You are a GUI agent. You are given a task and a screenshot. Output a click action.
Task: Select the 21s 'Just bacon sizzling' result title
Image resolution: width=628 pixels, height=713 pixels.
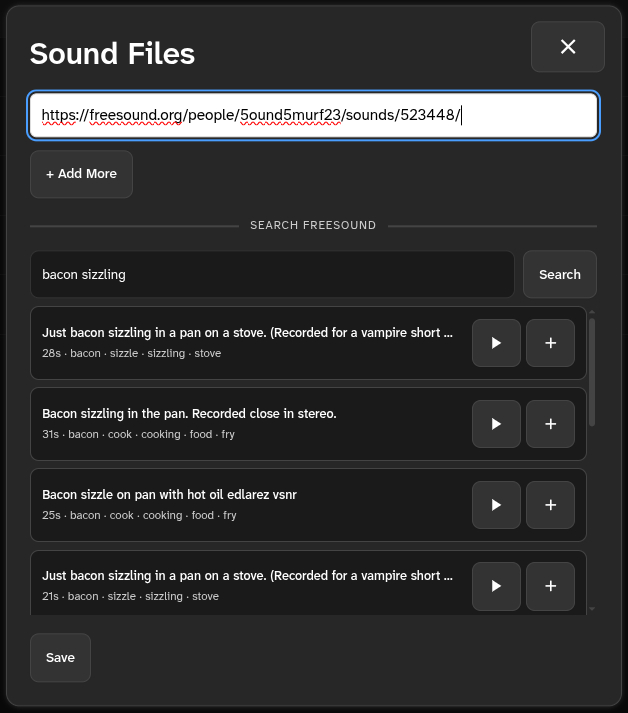point(247,575)
